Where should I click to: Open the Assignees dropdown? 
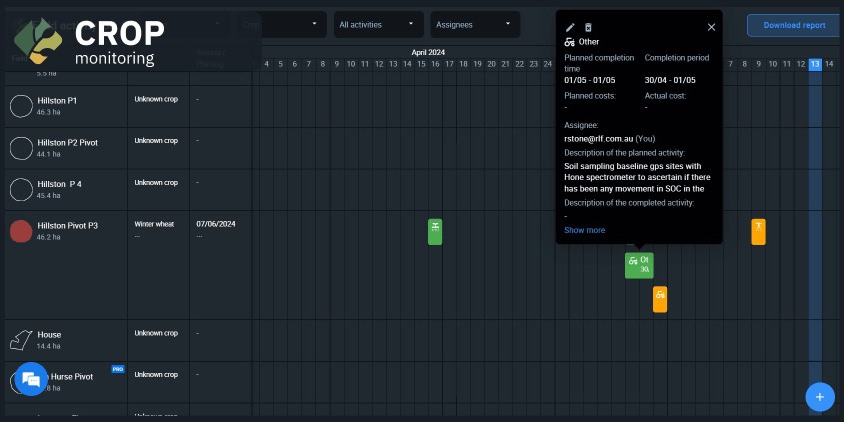475,25
